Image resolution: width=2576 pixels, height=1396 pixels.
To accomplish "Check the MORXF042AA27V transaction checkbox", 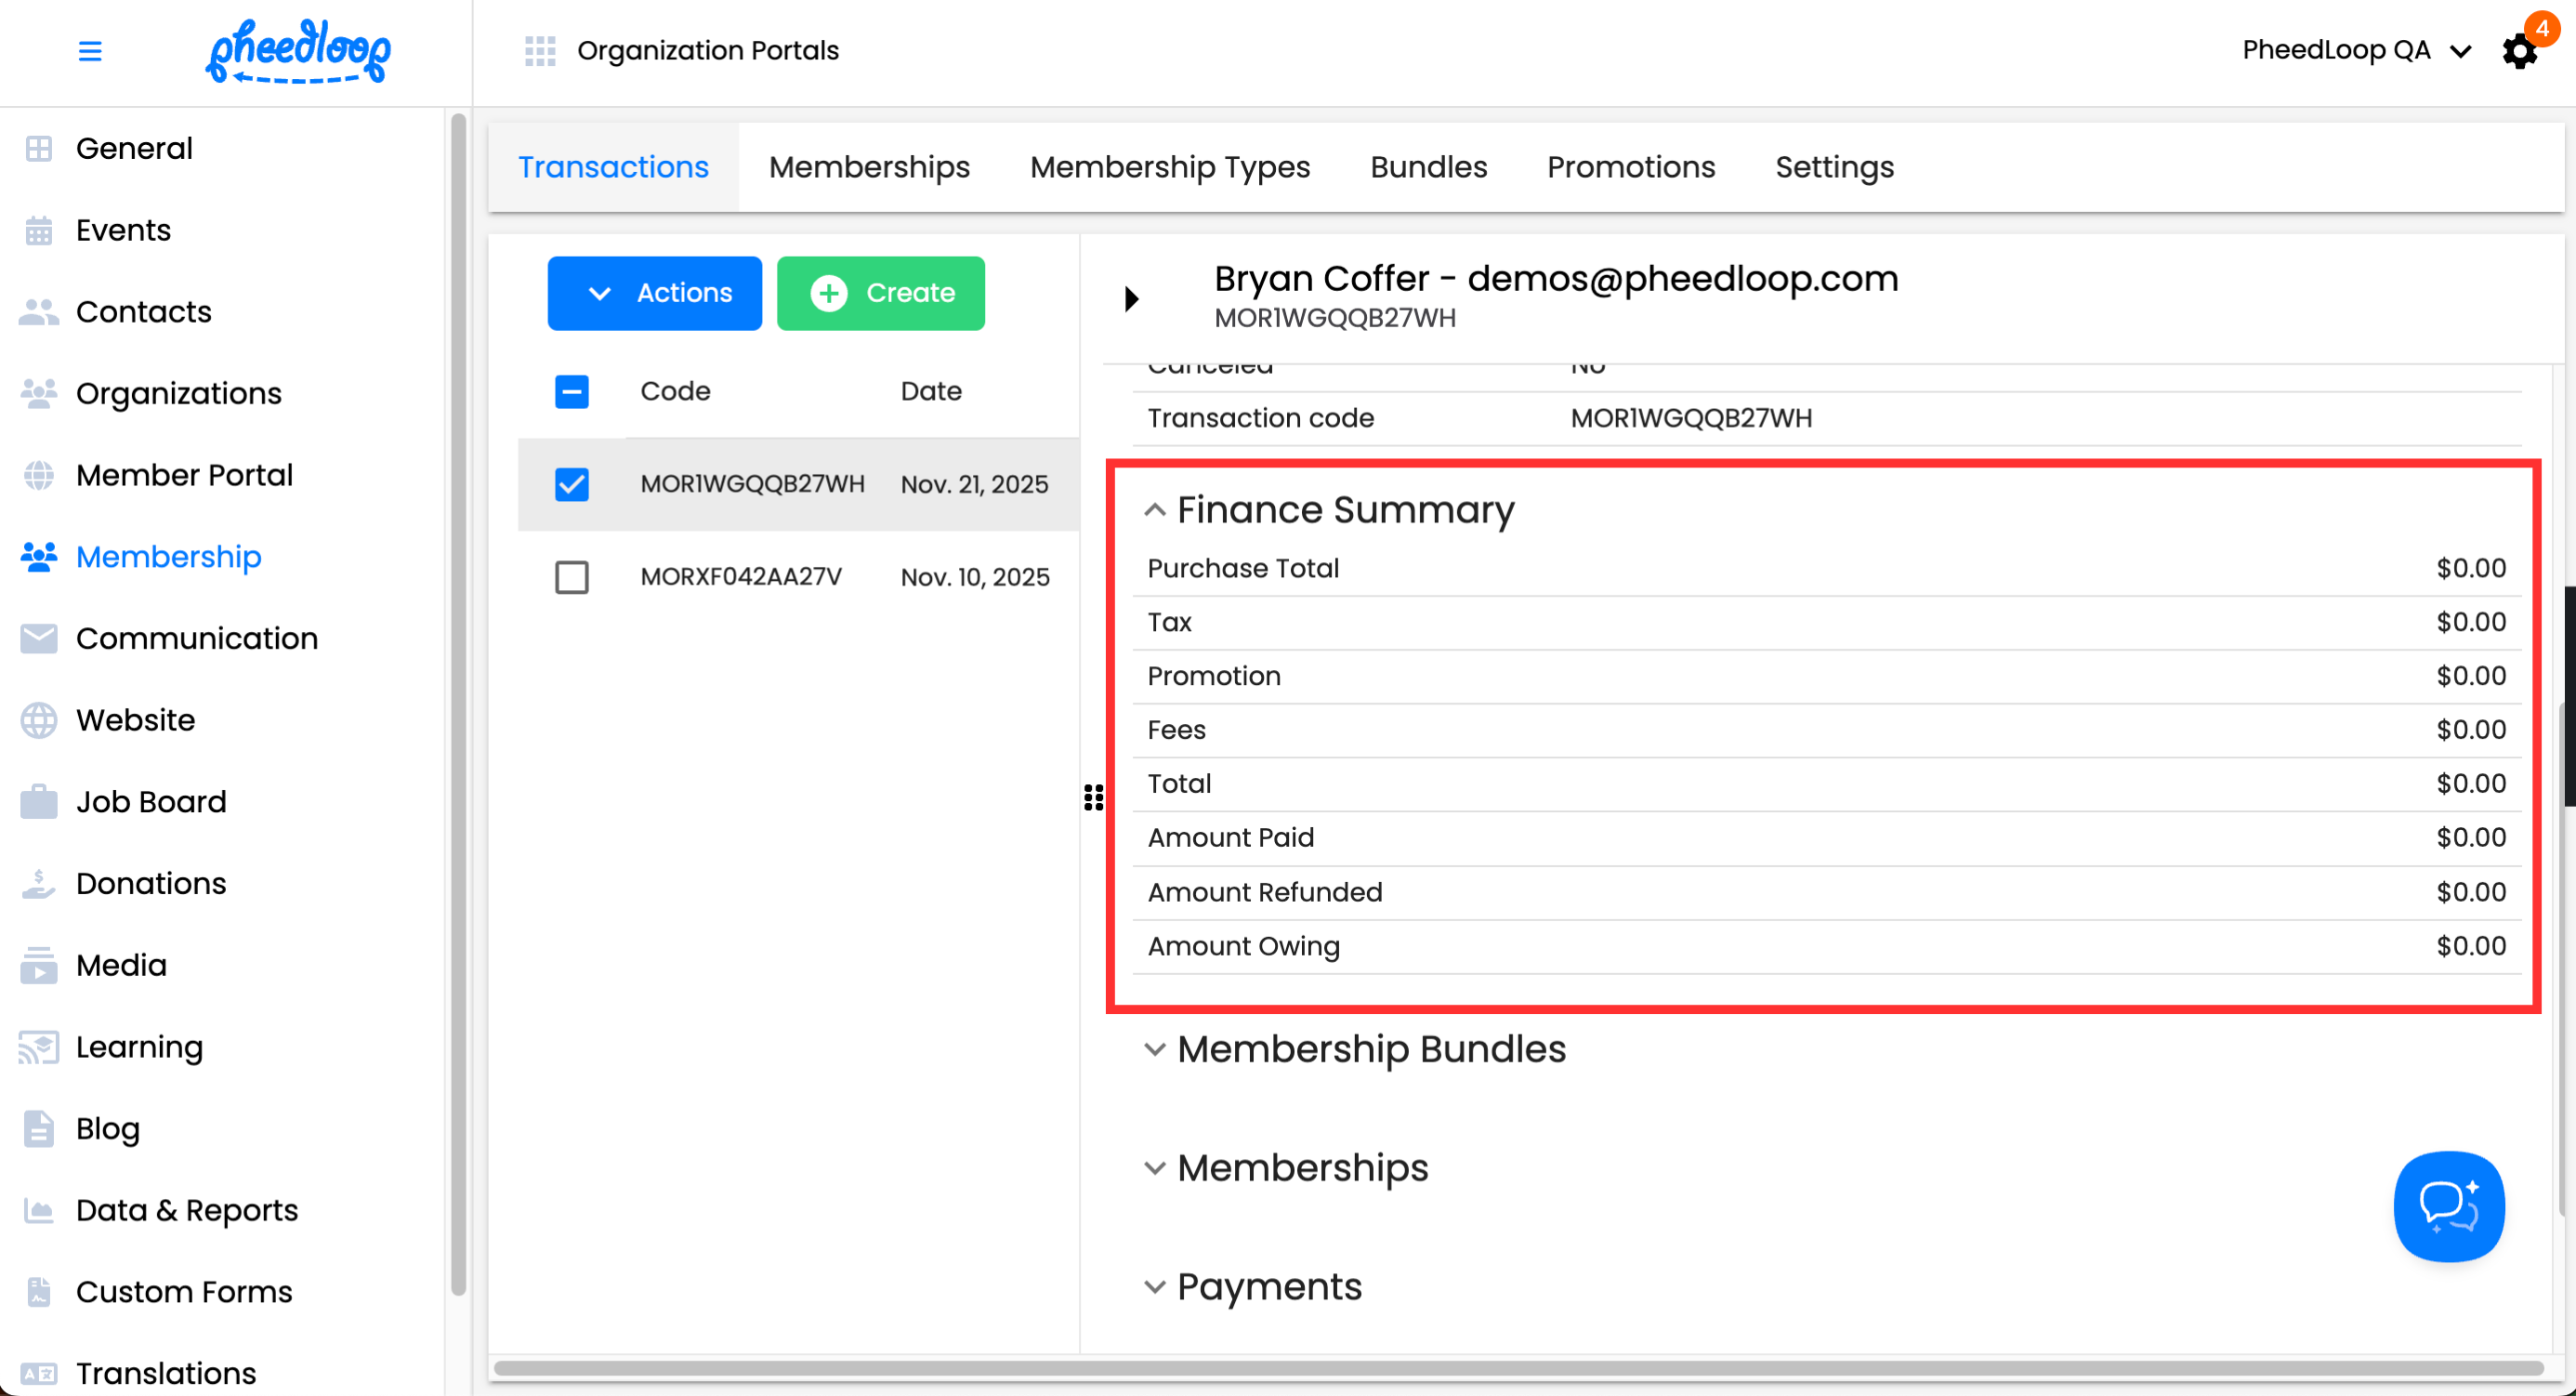I will click(x=572, y=577).
